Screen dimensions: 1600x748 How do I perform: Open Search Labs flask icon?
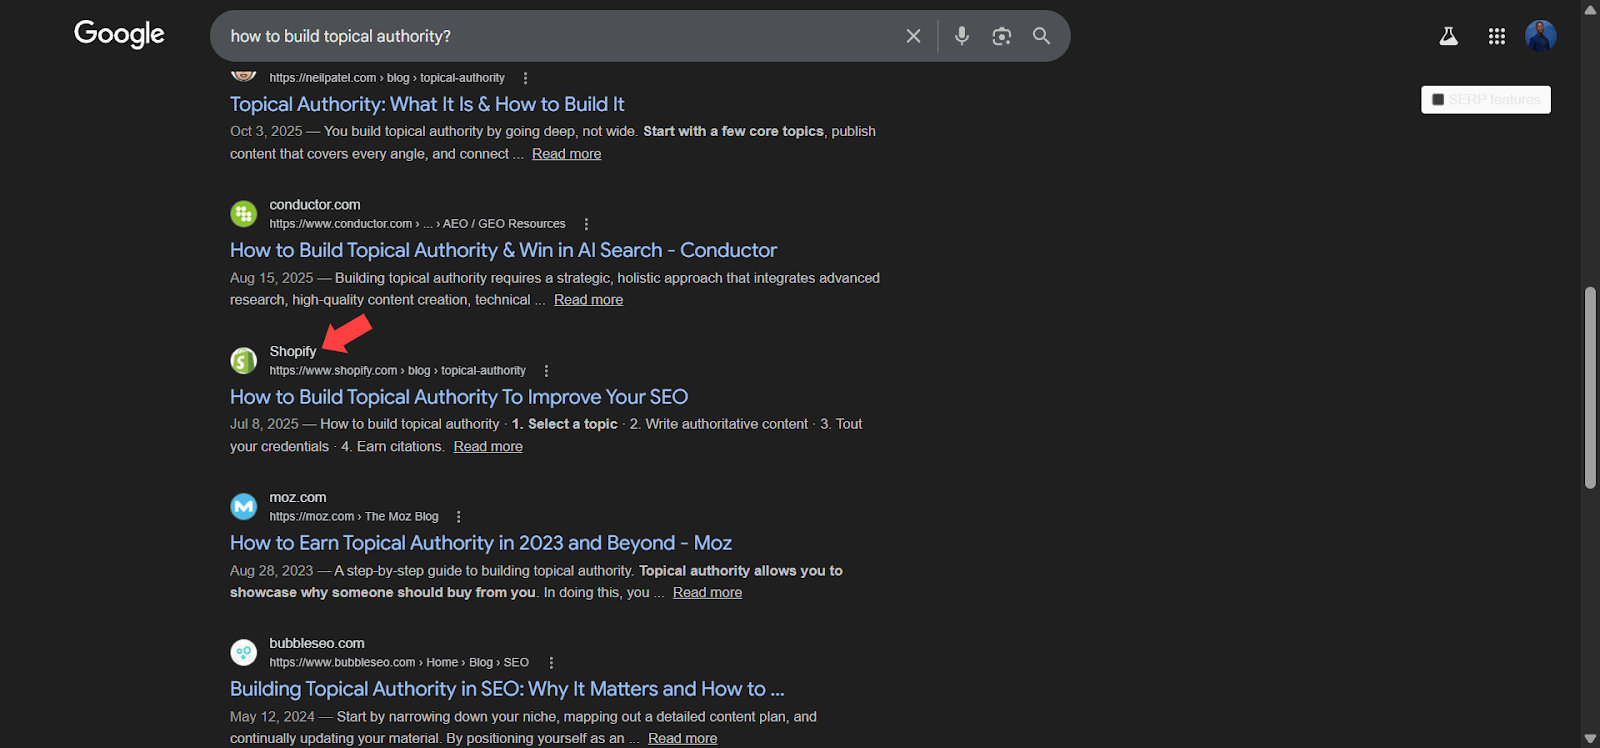point(1448,36)
